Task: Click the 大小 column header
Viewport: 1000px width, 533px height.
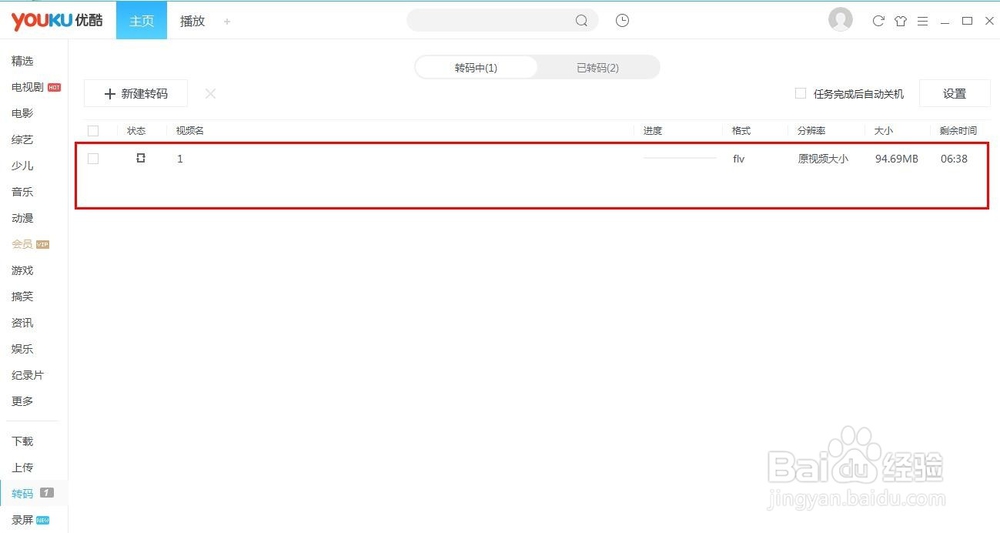Action: [x=883, y=131]
